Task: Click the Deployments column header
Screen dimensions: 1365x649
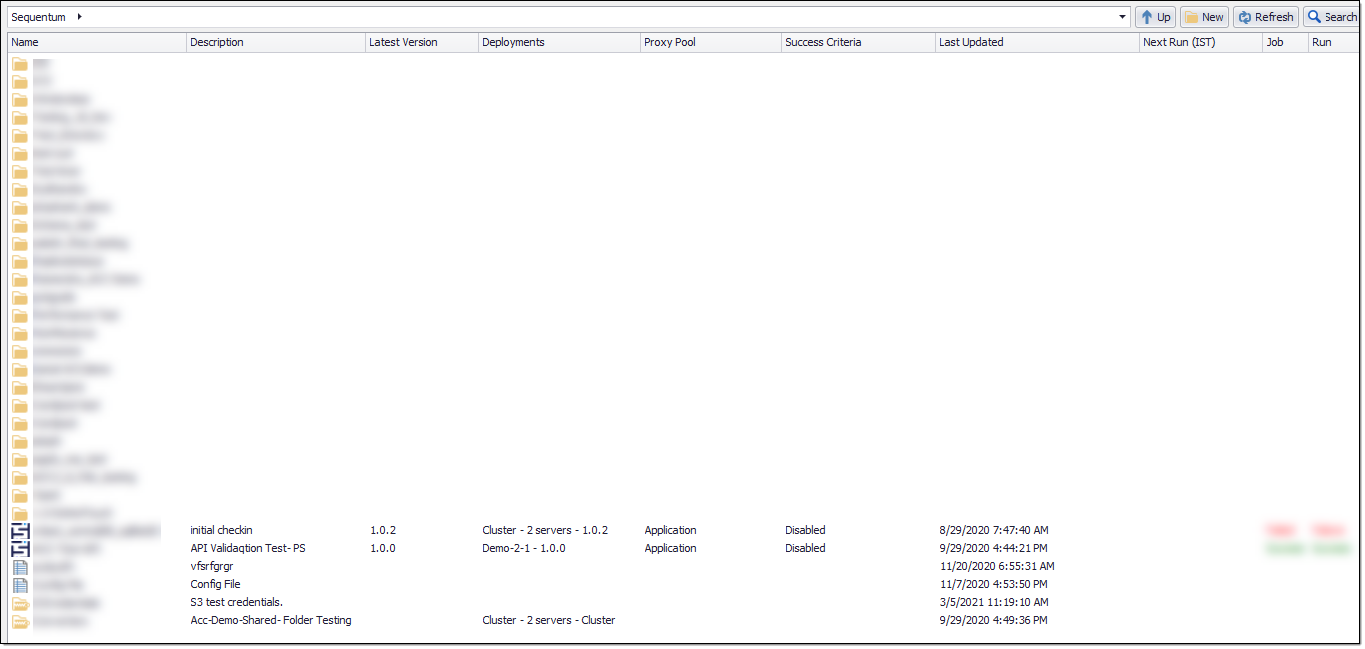Action: [x=513, y=42]
